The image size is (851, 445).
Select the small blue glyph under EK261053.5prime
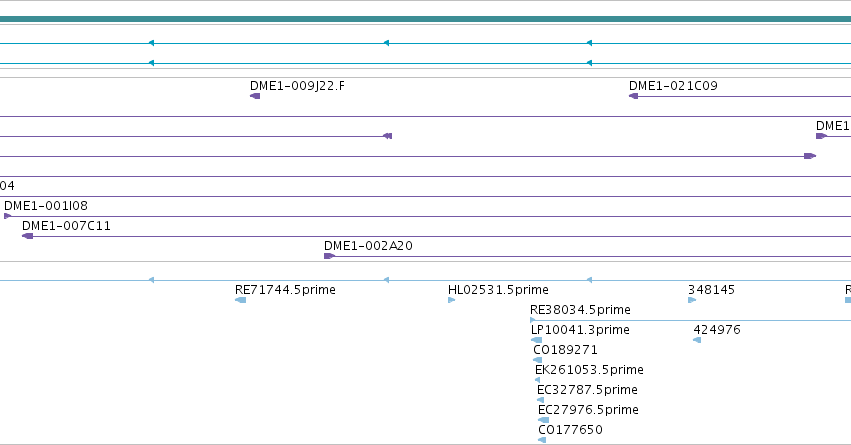coord(537,380)
